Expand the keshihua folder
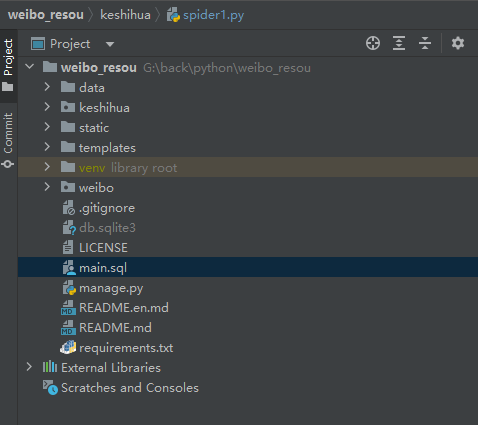 coord(47,107)
